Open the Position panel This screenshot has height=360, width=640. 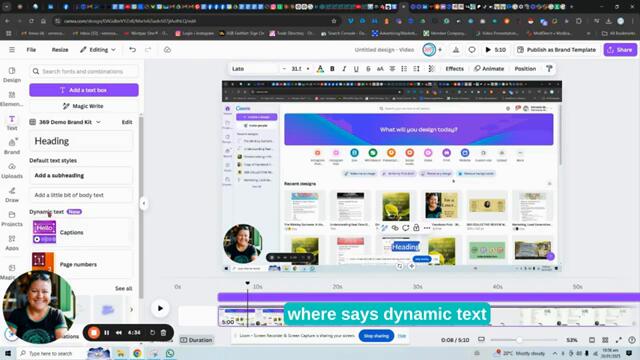tap(525, 69)
